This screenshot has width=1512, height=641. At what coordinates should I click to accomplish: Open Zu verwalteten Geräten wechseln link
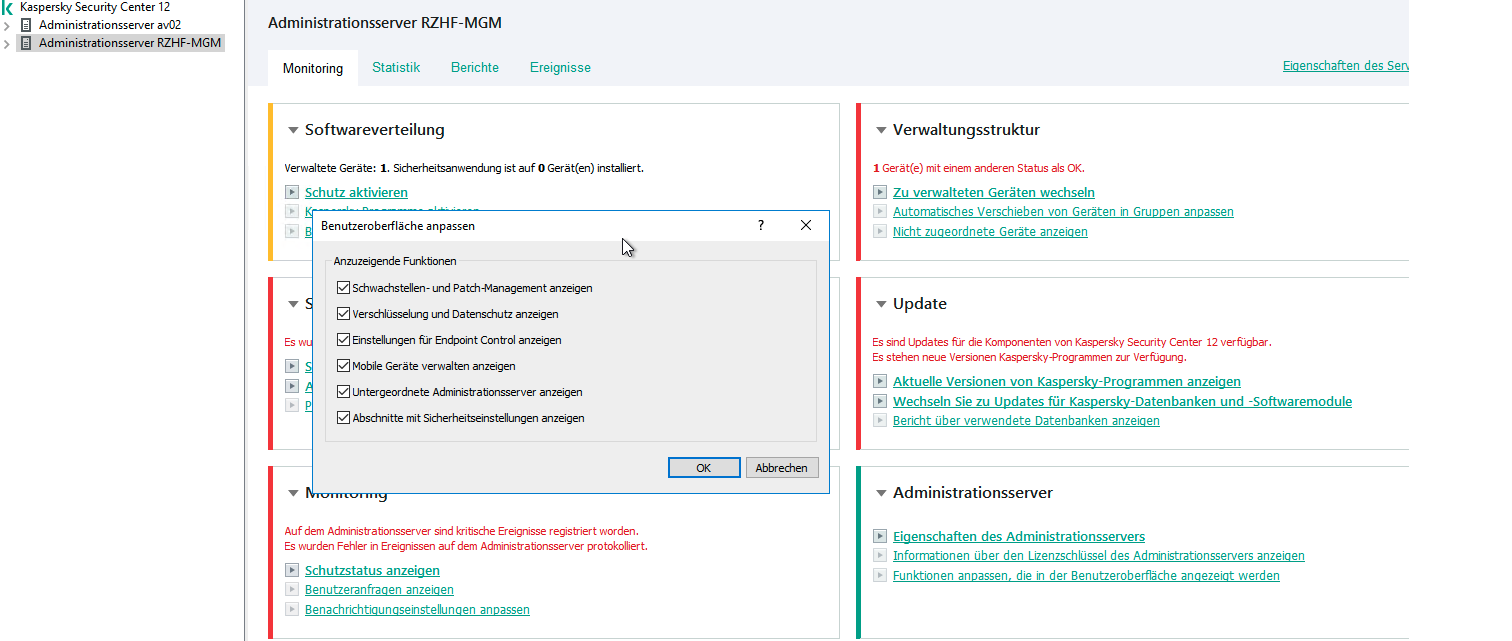pos(994,192)
